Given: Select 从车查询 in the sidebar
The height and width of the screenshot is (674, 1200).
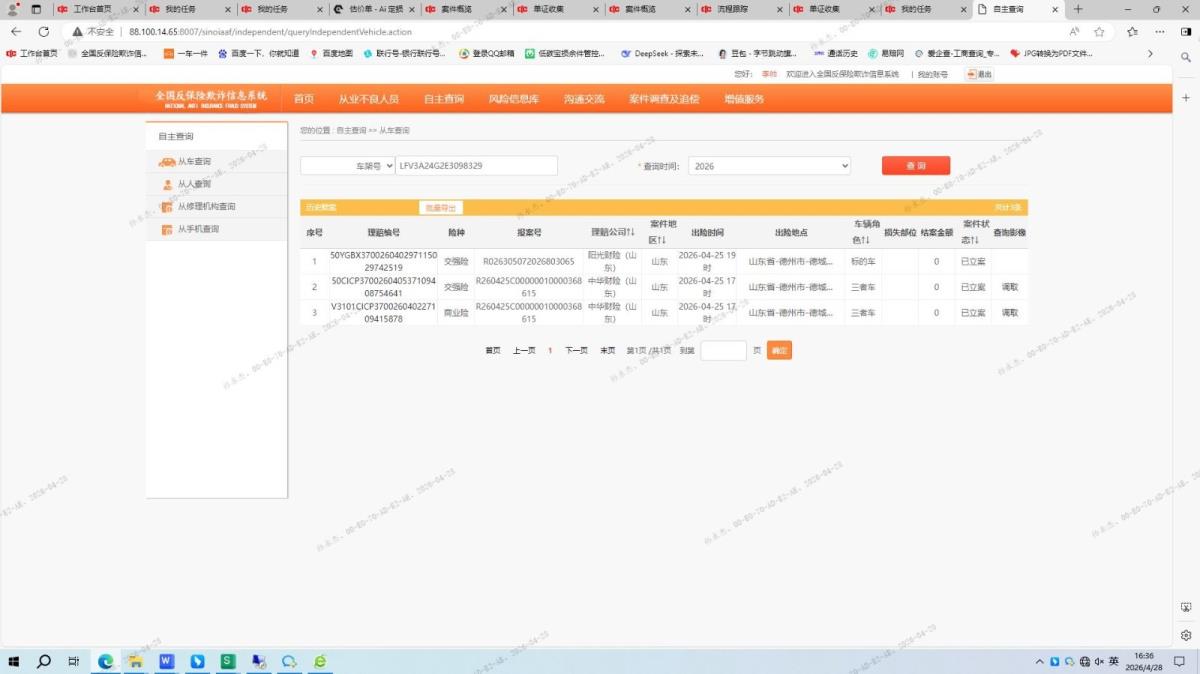Looking at the screenshot, I should tap(194, 161).
